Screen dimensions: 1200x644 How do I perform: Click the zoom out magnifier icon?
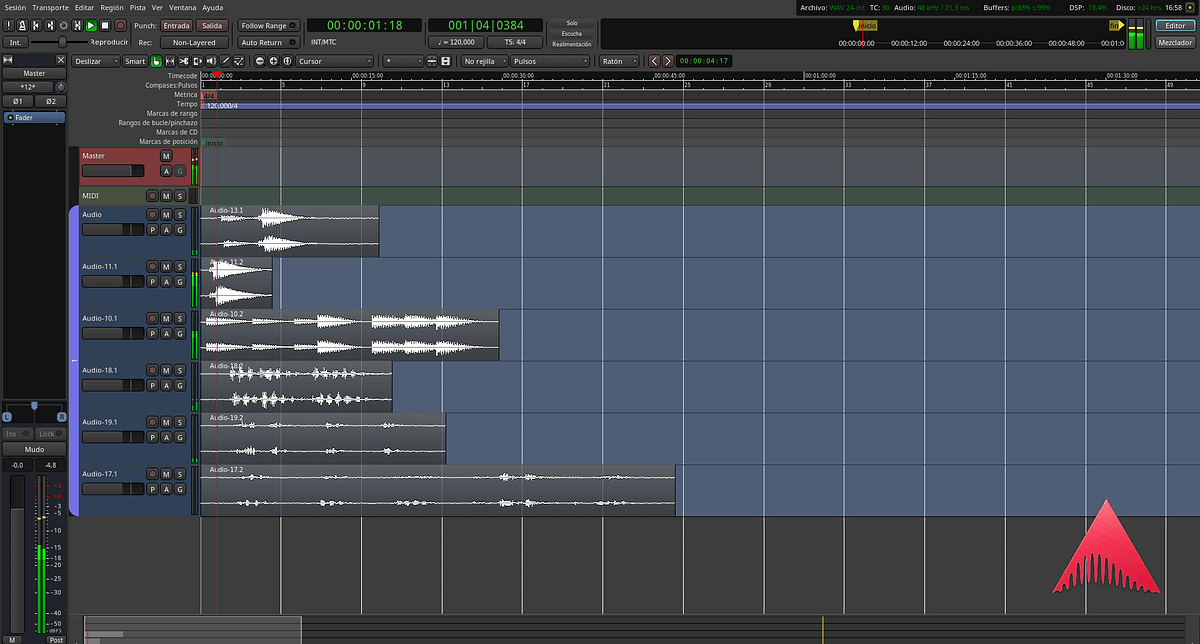(259, 61)
